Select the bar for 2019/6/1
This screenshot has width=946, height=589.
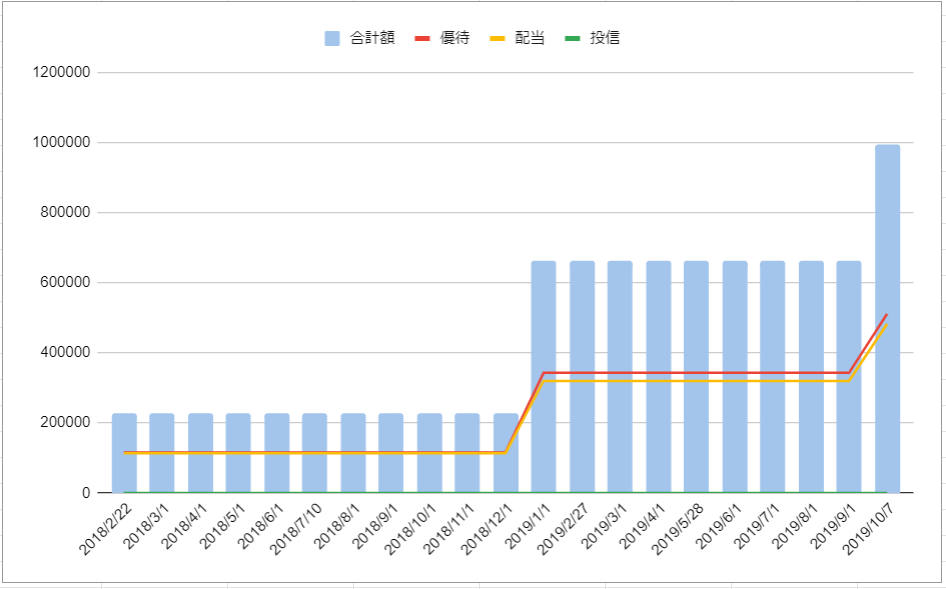735,377
